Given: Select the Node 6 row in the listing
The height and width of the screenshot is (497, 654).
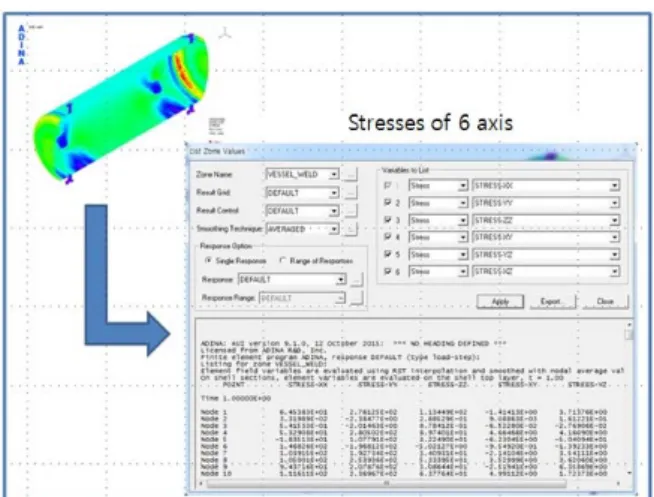Looking at the screenshot, I should click(x=404, y=446).
